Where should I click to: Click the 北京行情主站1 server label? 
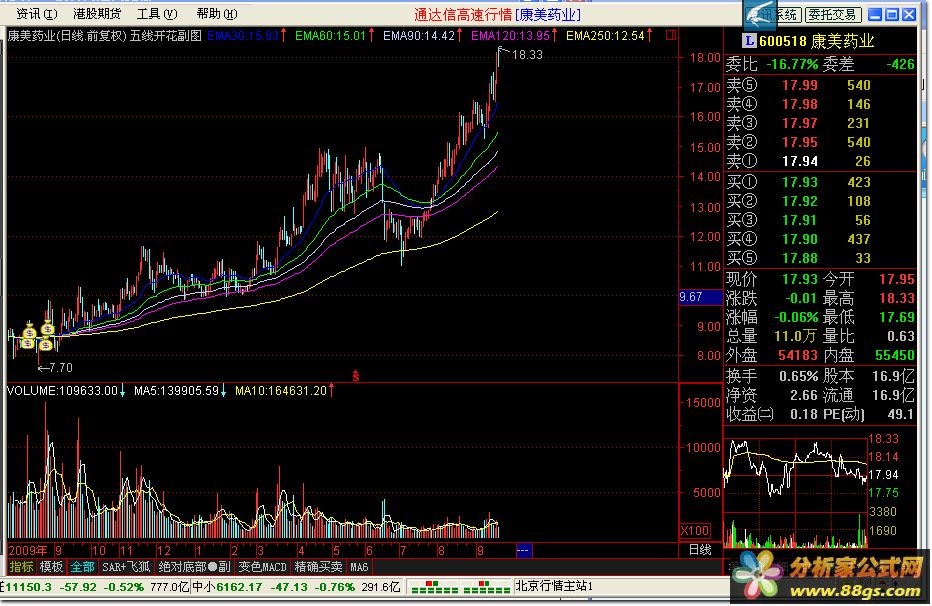(x=553, y=586)
